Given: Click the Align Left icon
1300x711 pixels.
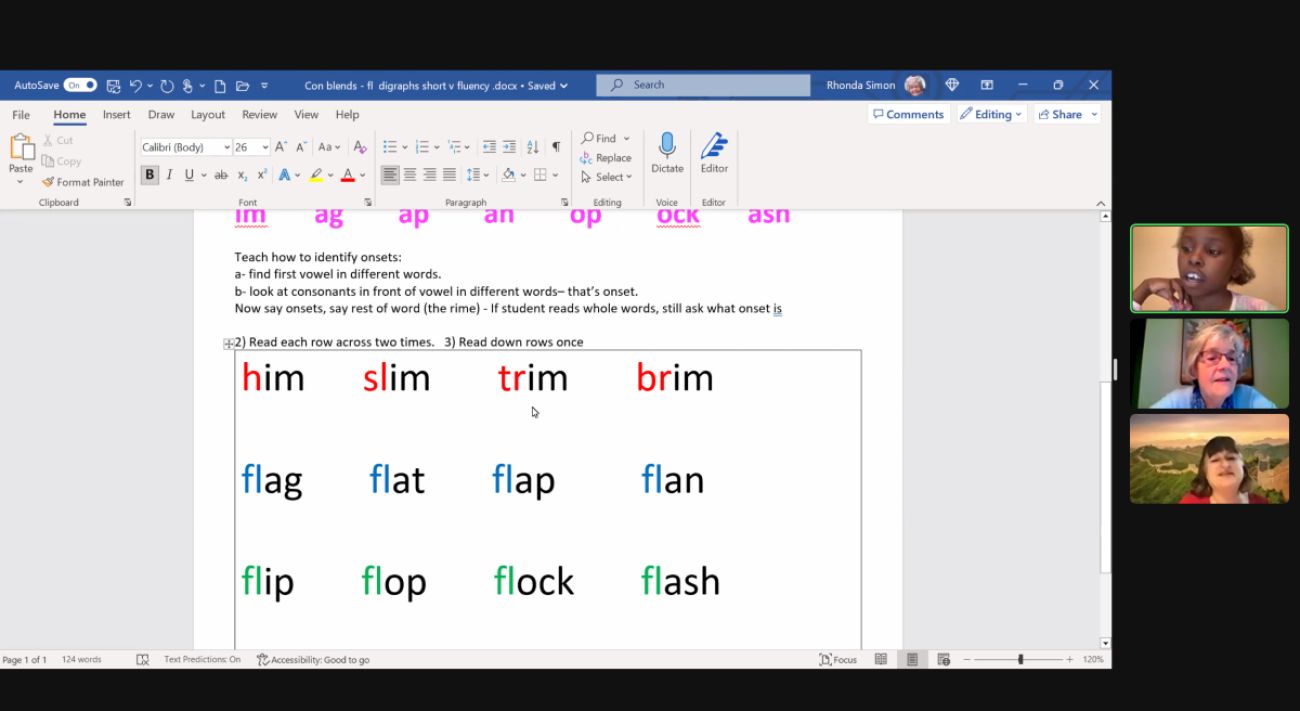Looking at the screenshot, I should [x=390, y=175].
